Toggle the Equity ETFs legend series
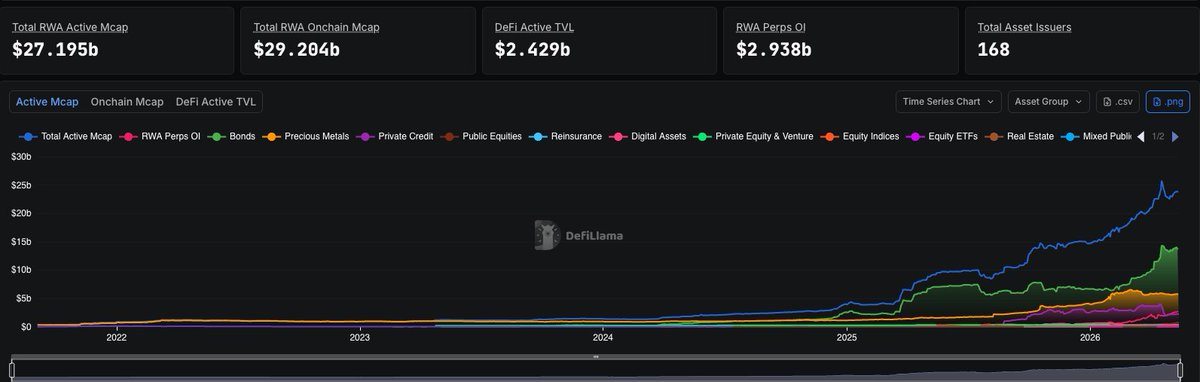 [x=943, y=136]
